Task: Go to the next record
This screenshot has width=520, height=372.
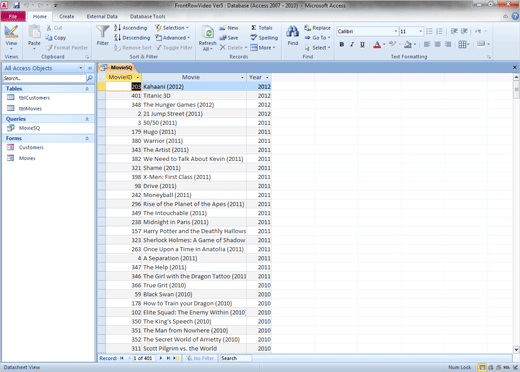Action: coord(161,358)
